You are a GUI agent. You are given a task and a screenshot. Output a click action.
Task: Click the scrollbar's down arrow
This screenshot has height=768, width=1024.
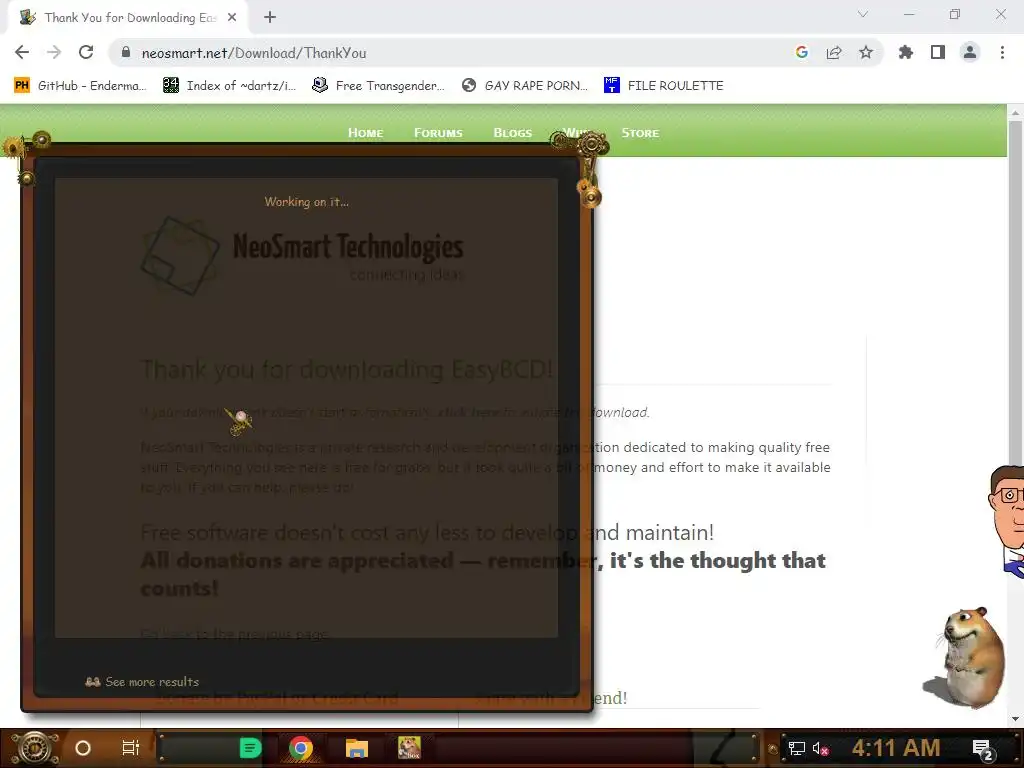[1016, 718]
